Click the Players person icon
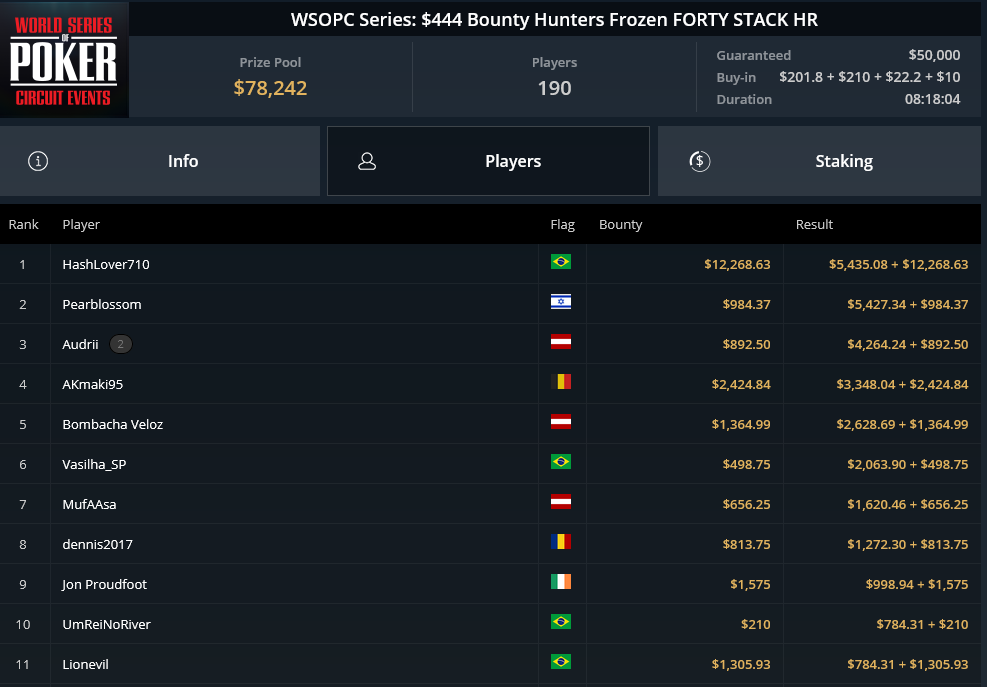 click(367, 161)
